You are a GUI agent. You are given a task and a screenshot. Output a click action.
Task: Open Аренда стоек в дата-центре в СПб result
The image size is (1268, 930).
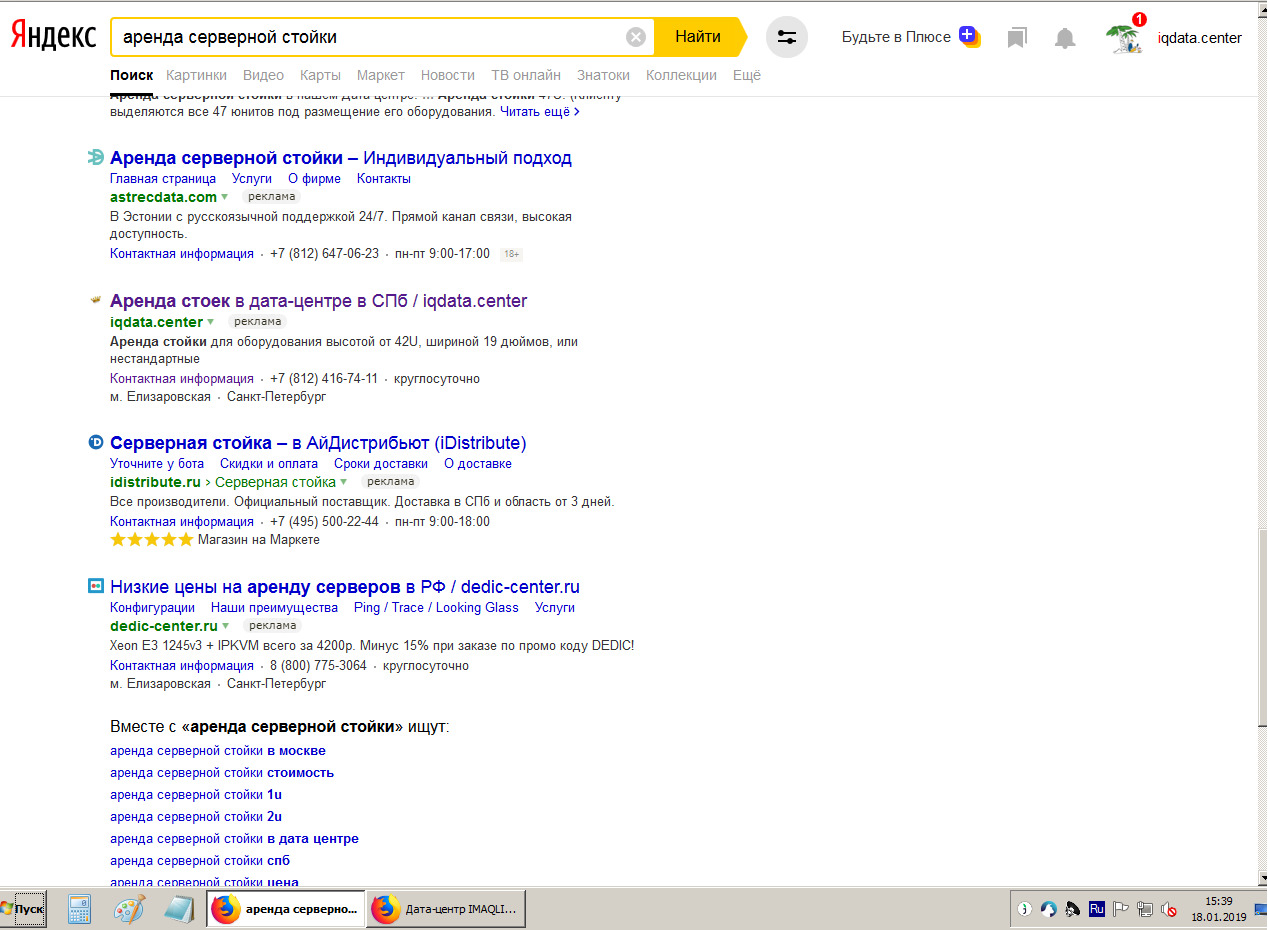click(x=318, y=301)
